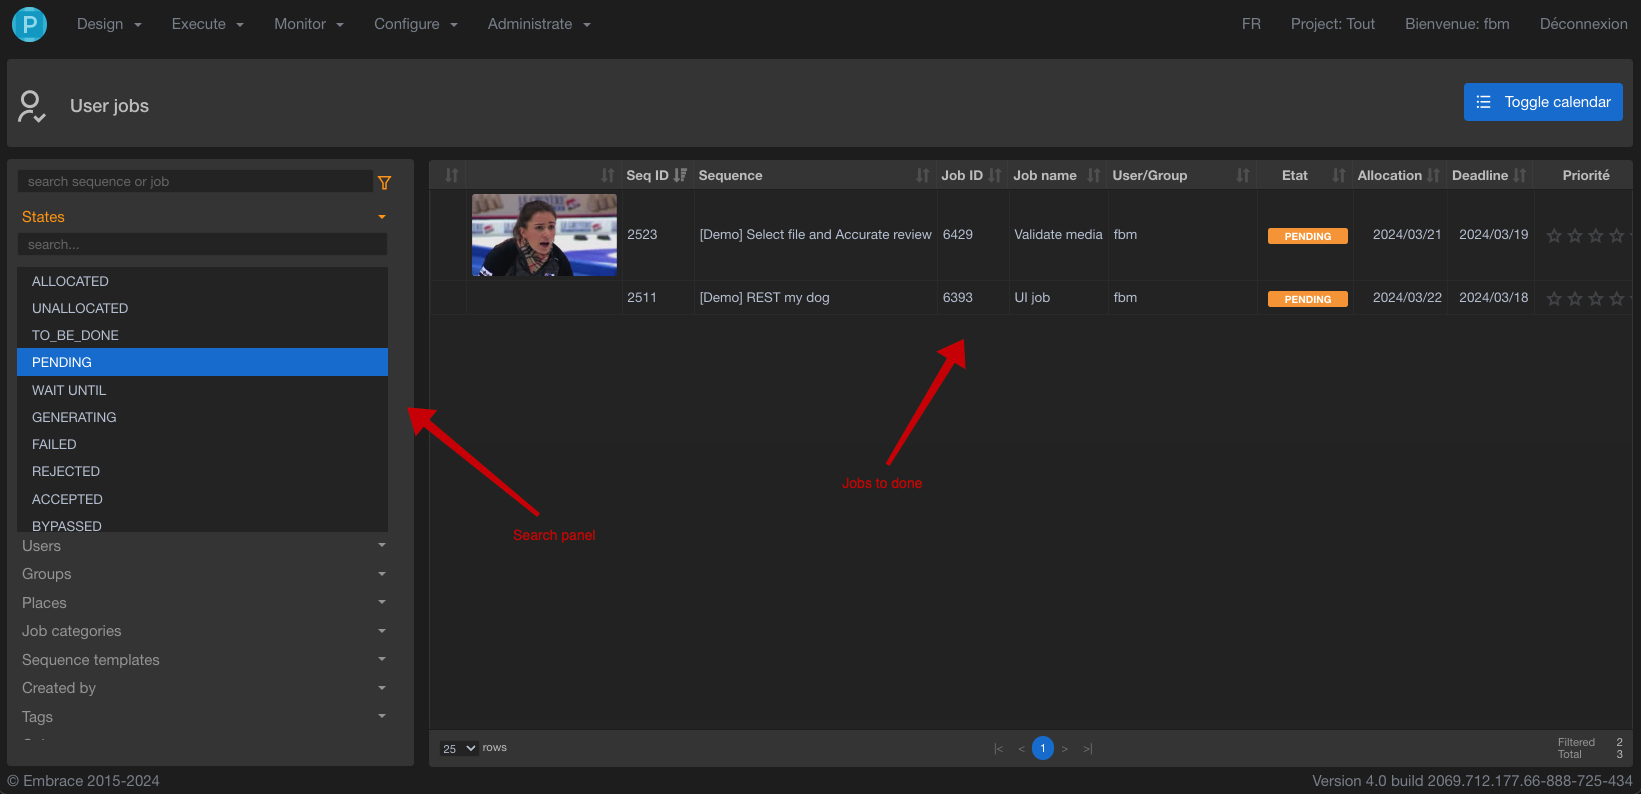
Task: Sort by Allocation column icon
Action: 1434,175
